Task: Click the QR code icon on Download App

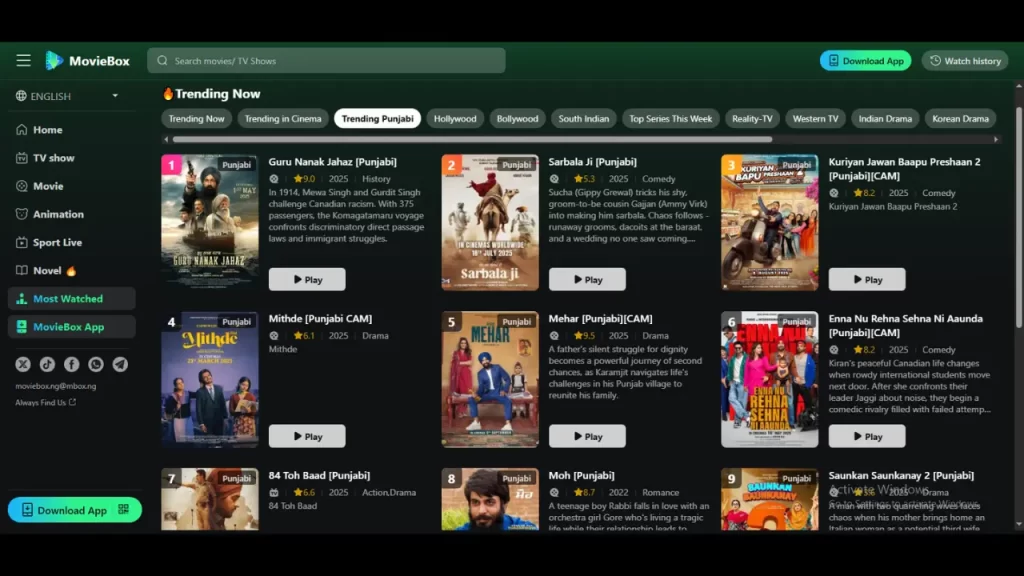Action: click(123, 509)
